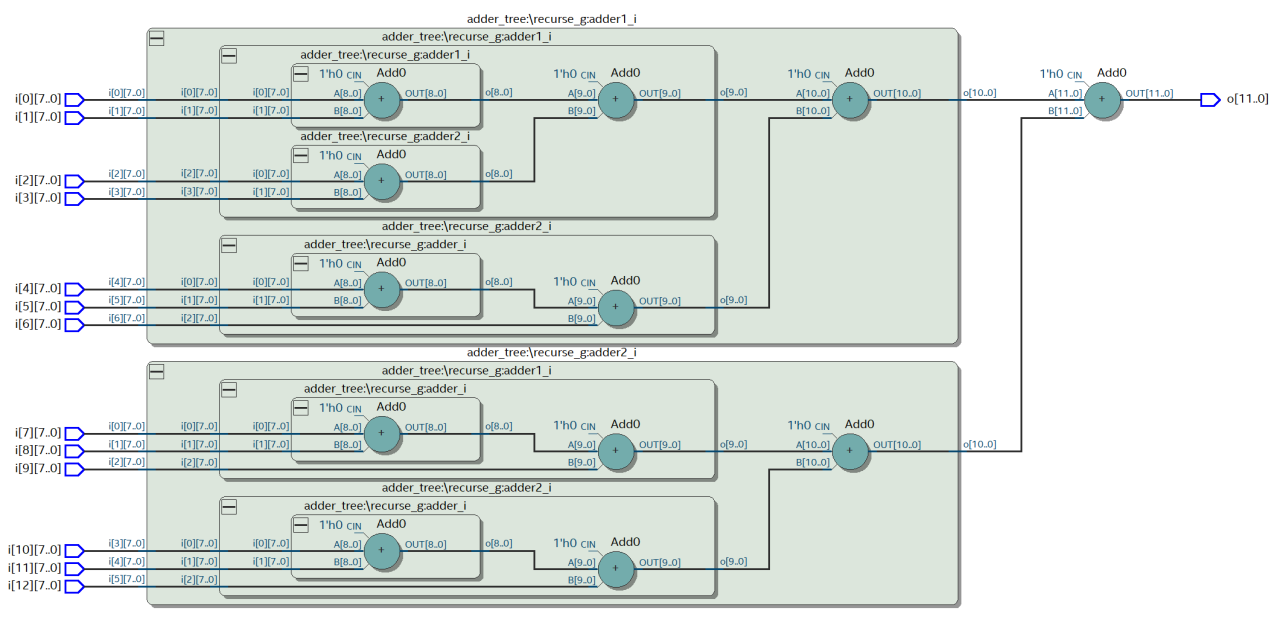1280x625 pixels.
Task: Collapse adder2_i block containing inputs i[4]–i[6]
Action: [229, 246]
